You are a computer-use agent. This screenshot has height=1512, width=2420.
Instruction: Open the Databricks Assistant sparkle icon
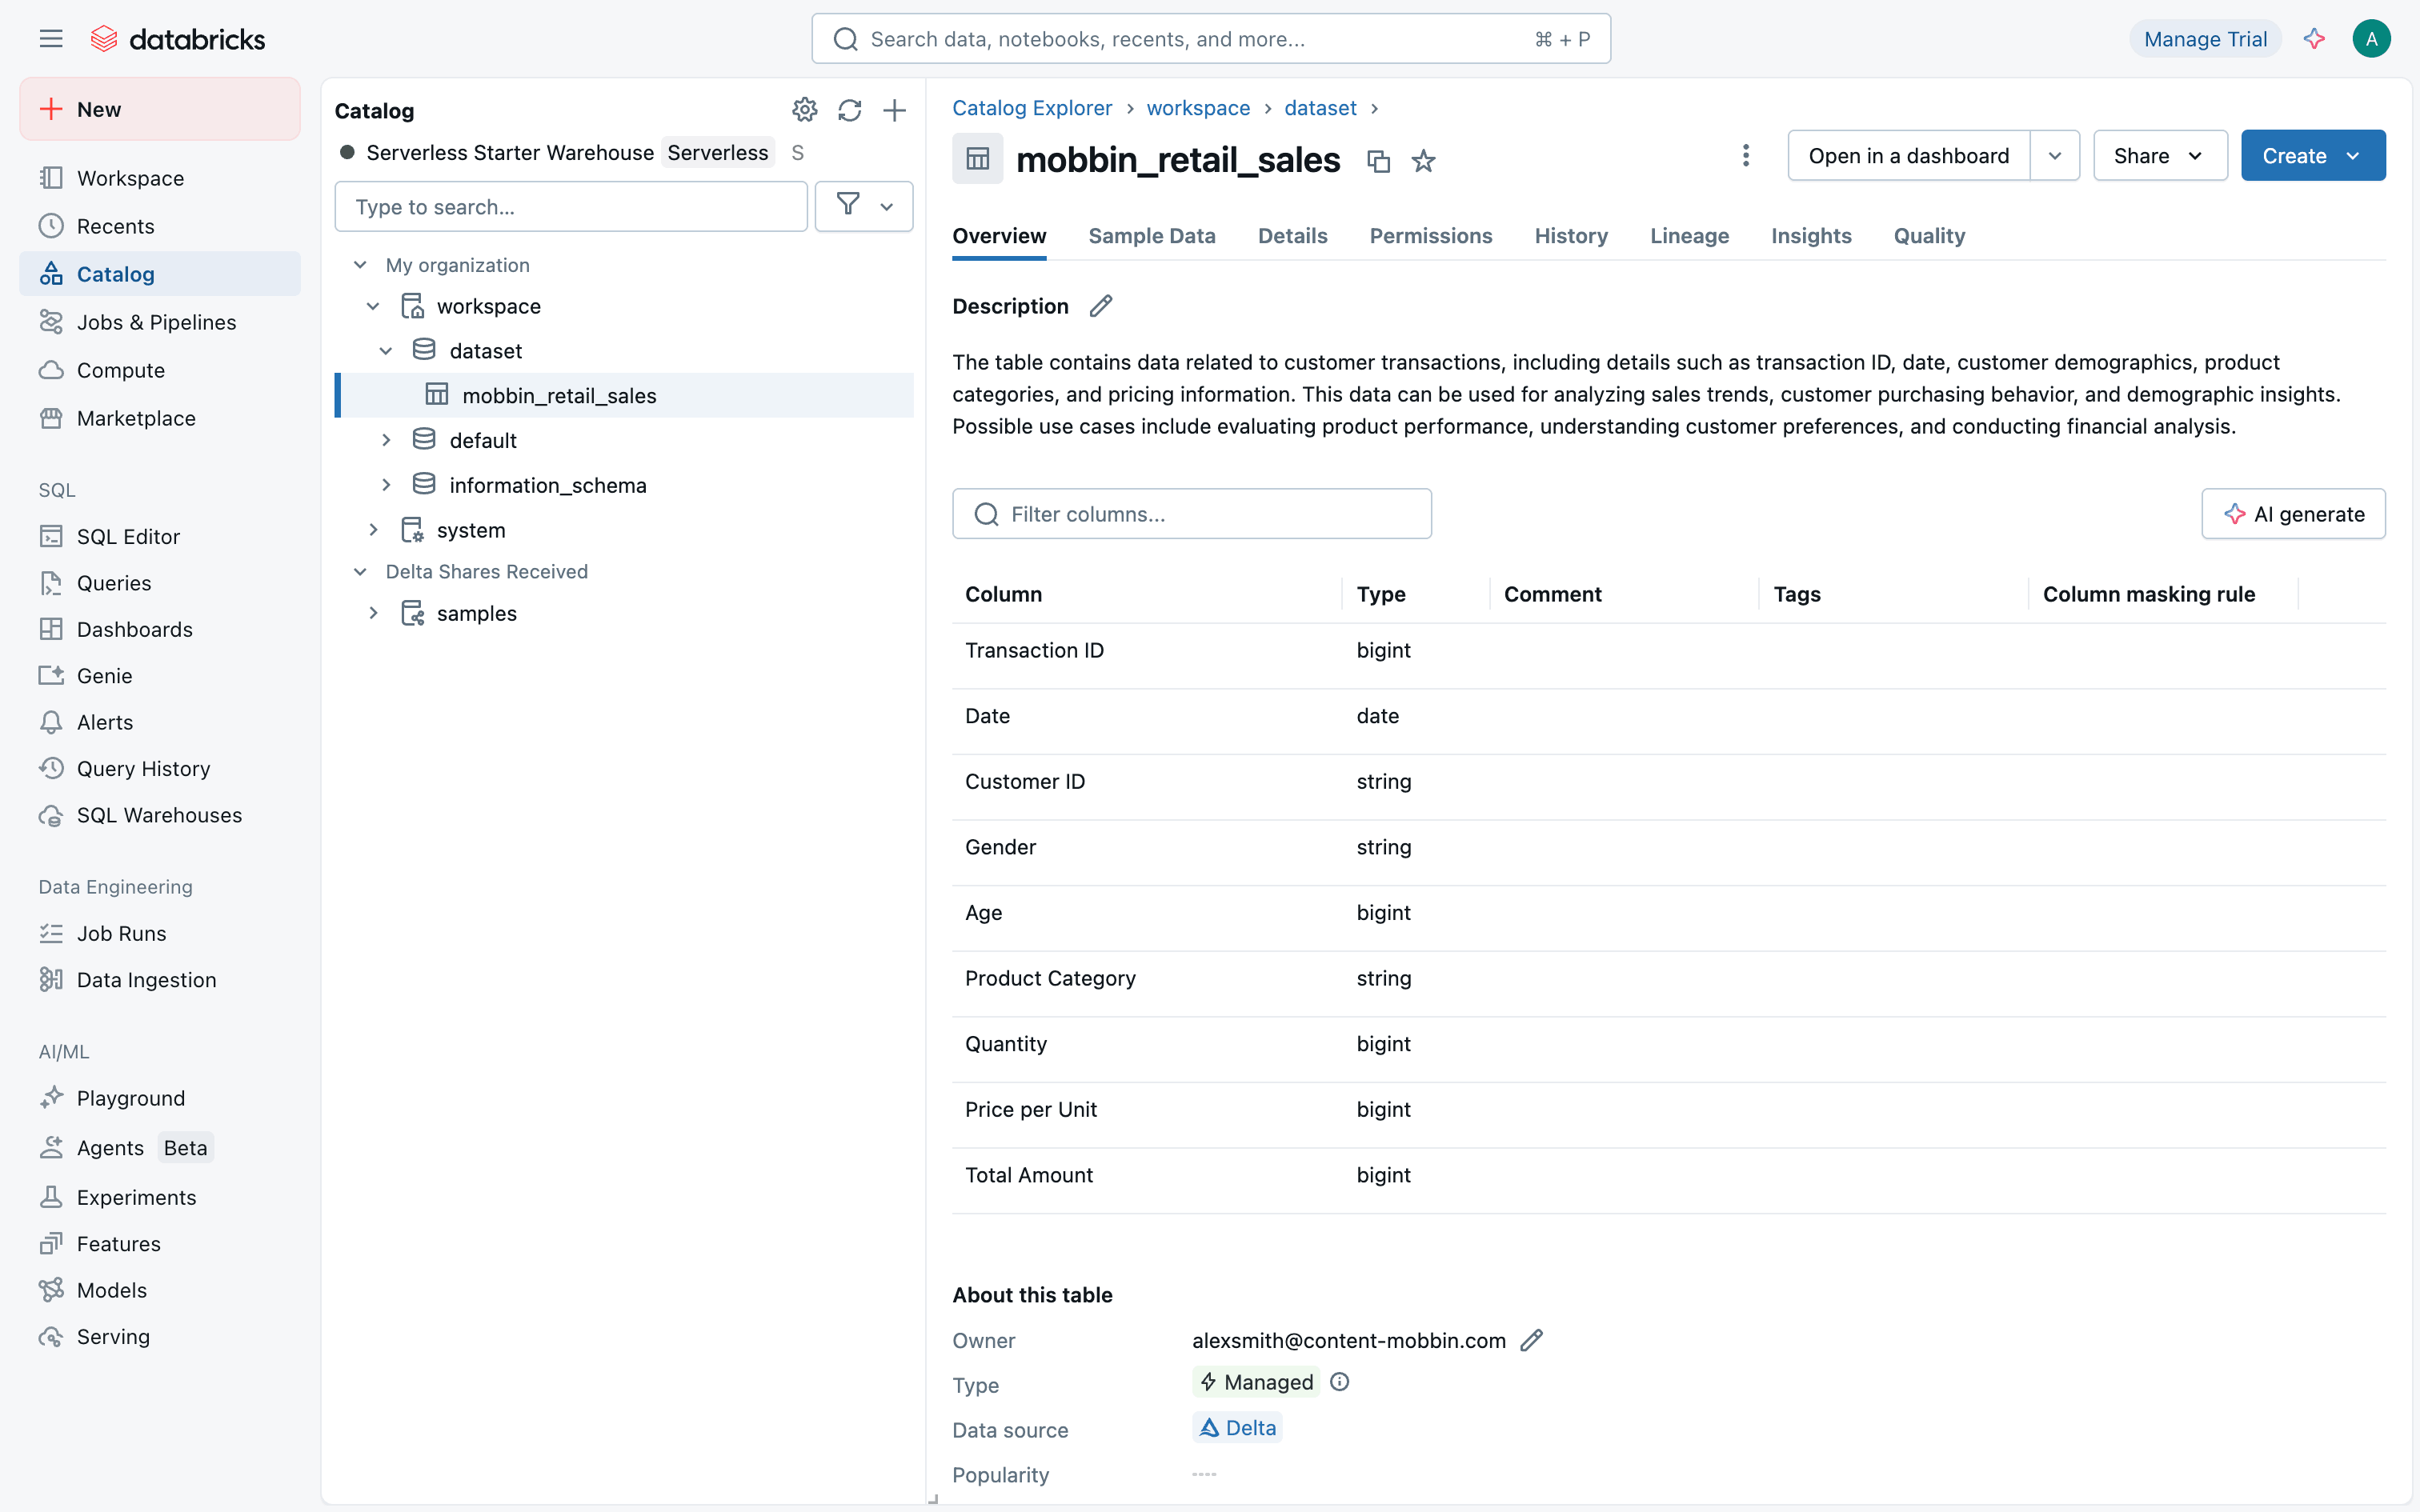[2313, 39]
